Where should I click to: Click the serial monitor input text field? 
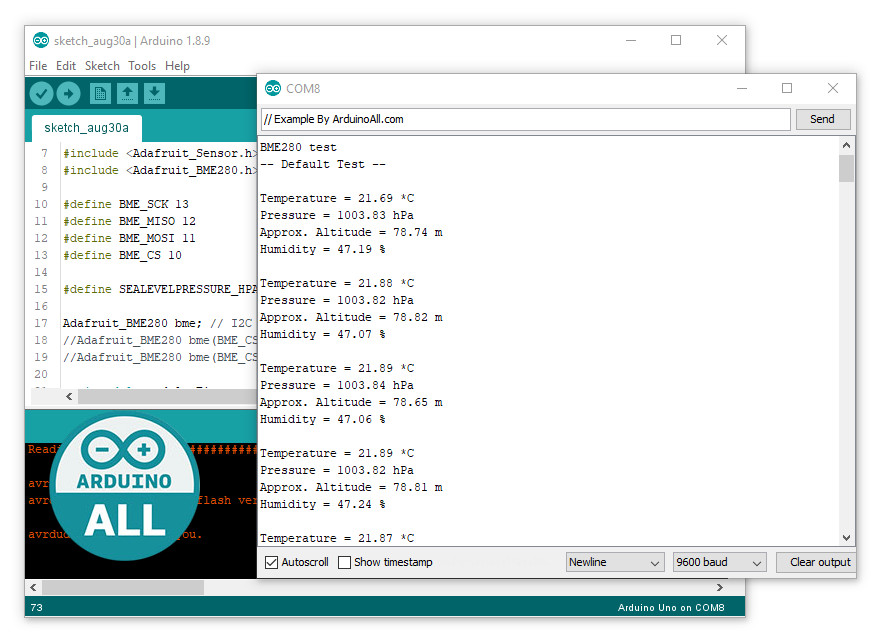point(525,119)
